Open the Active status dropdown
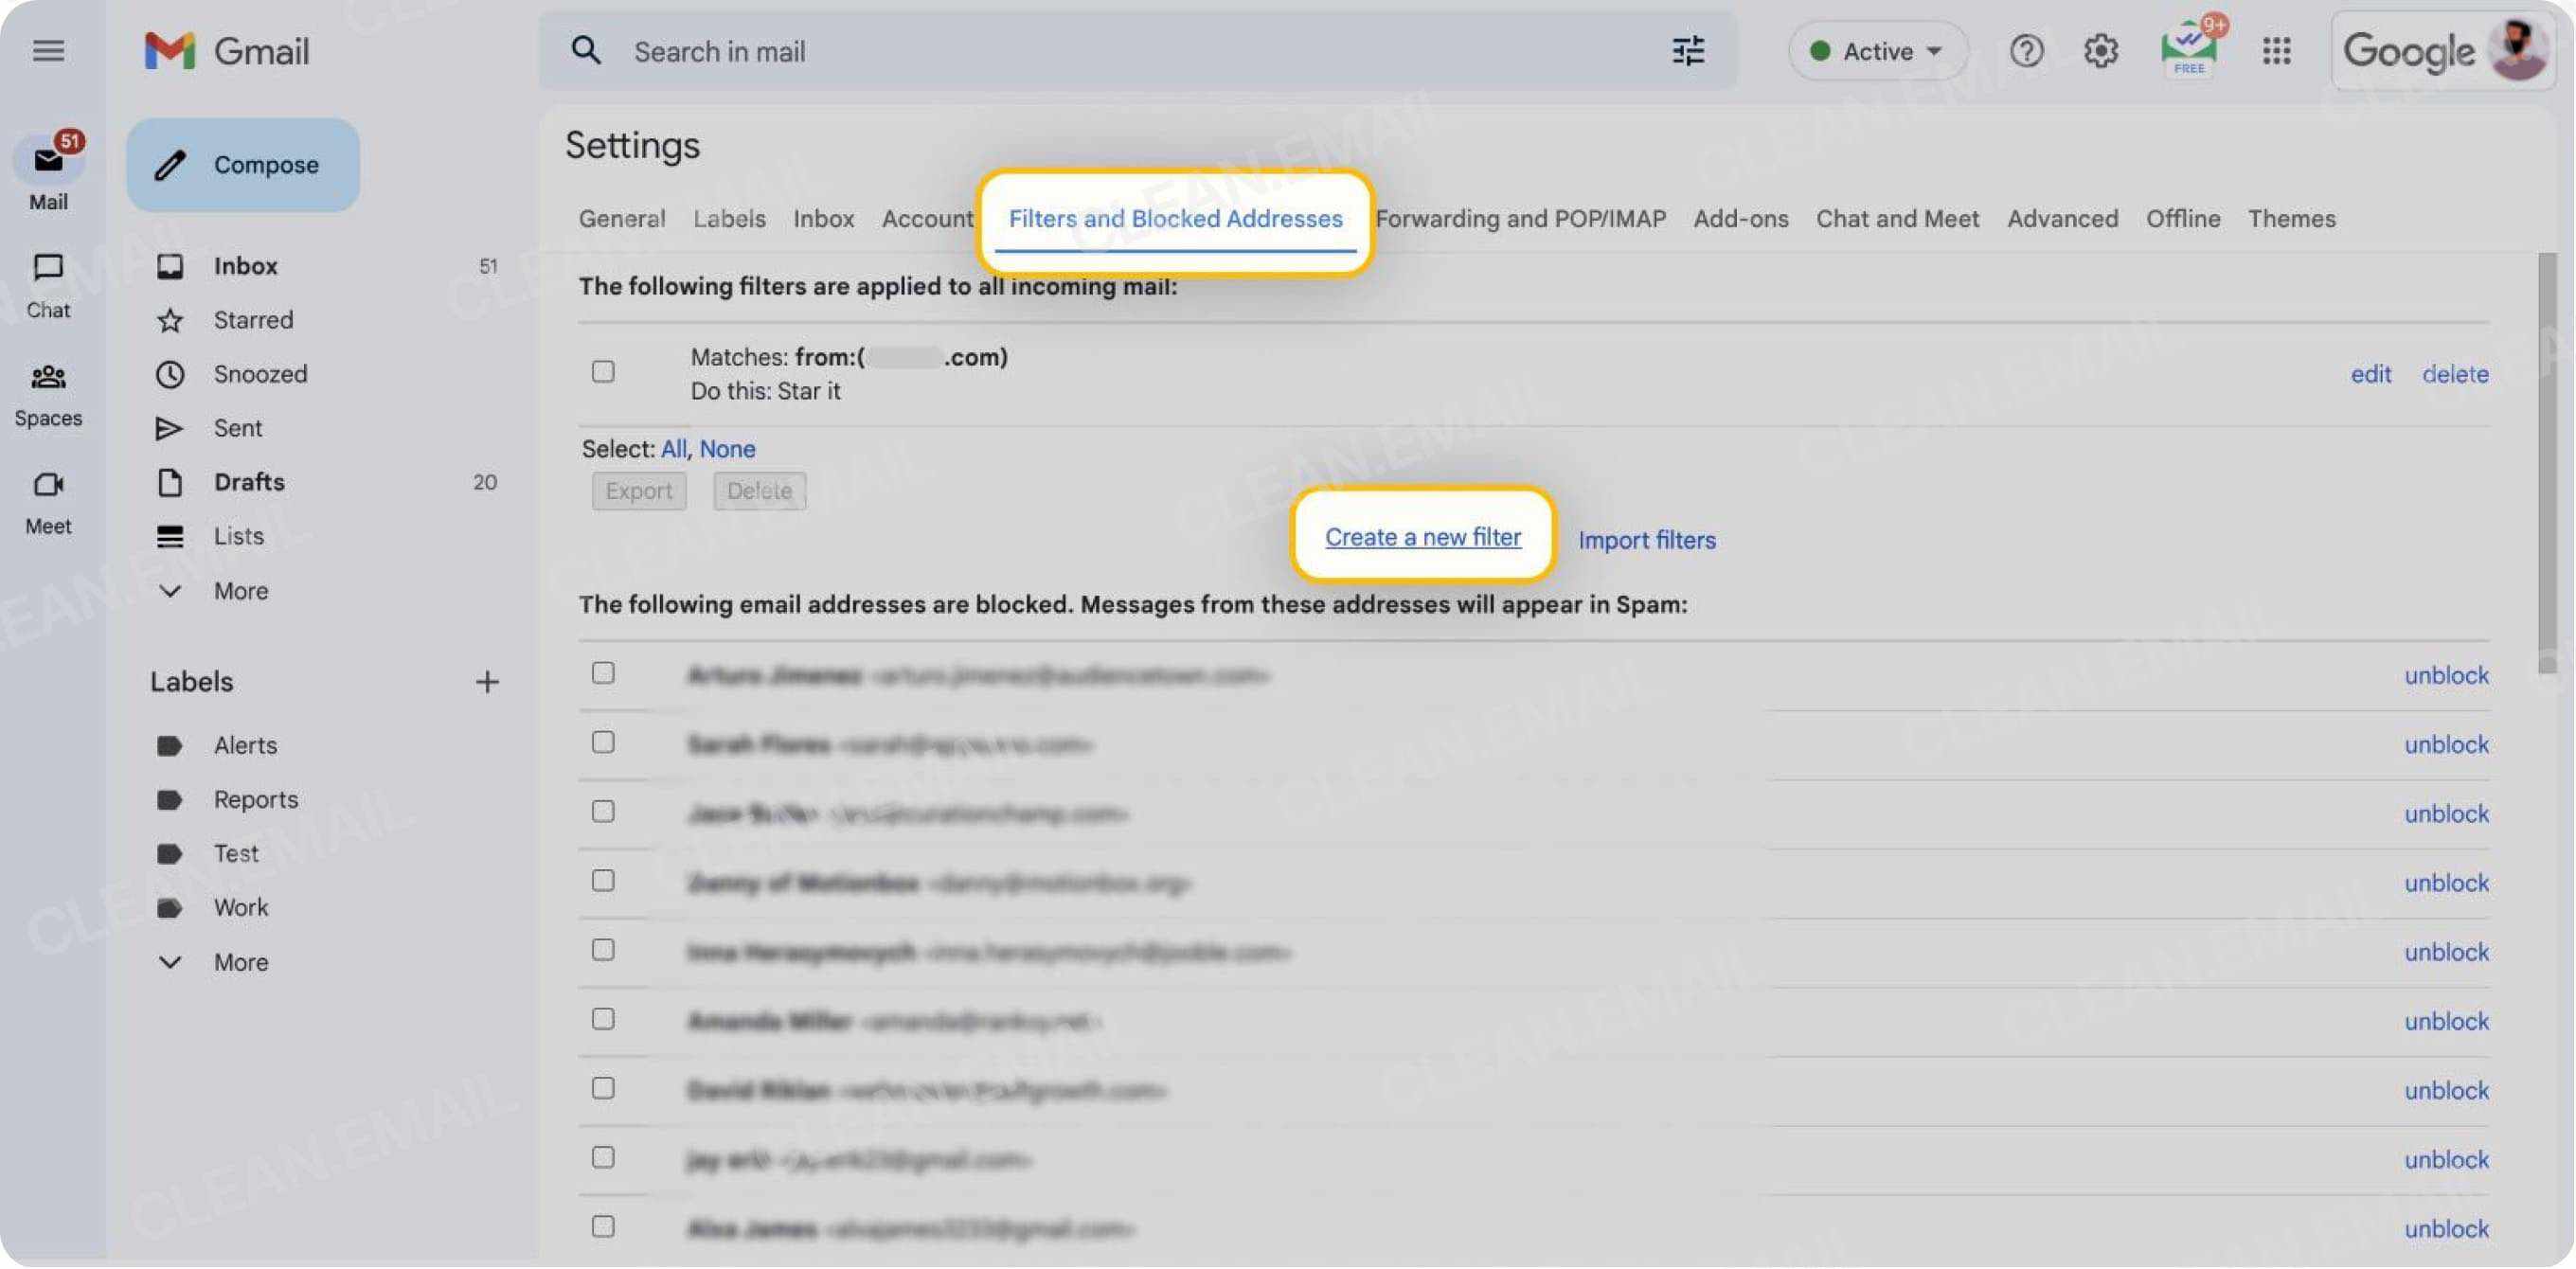 click(x=1877, y=50)
